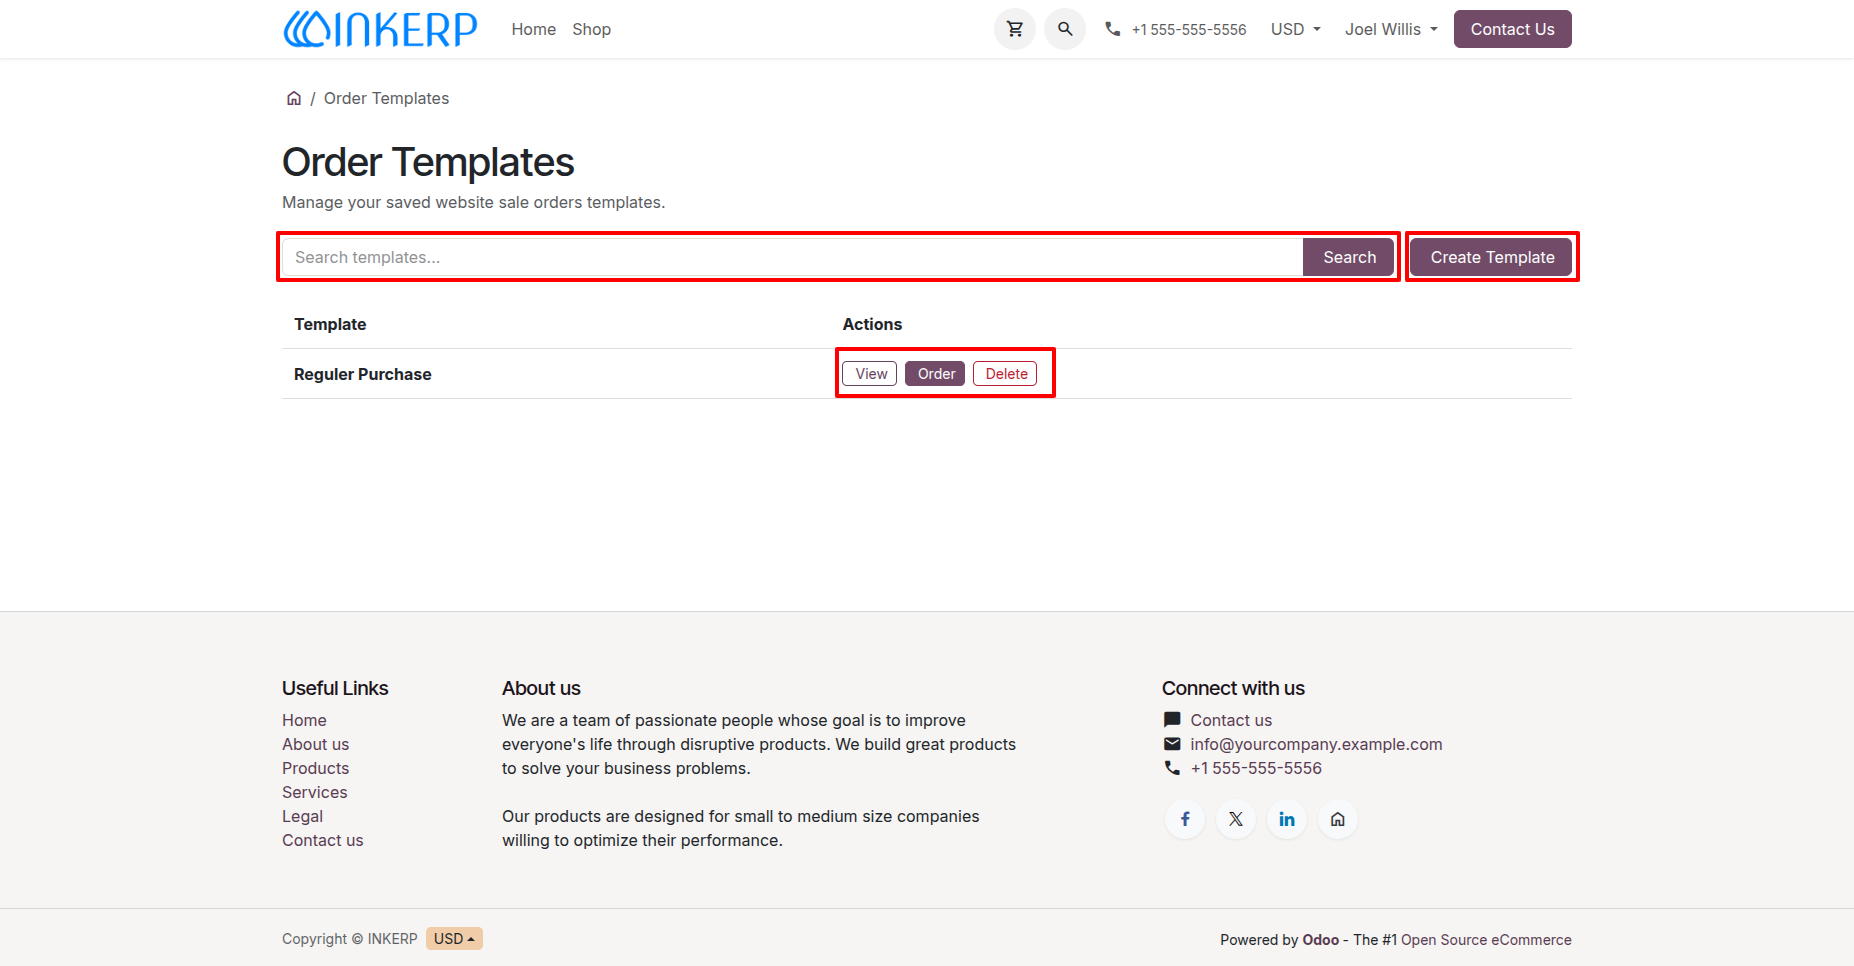Delete the Reguler Purchase template

pyautogui.click(x=1005, y=373)
